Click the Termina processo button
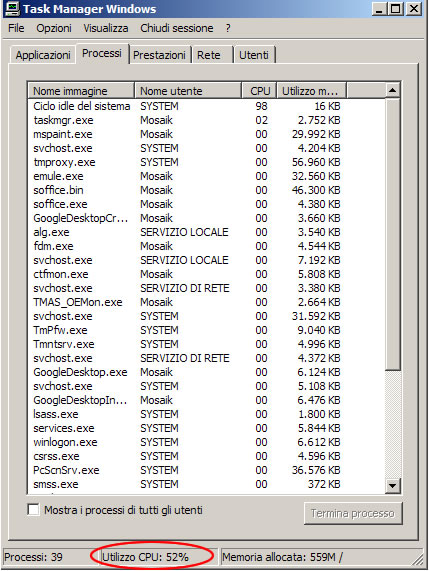 353,513
